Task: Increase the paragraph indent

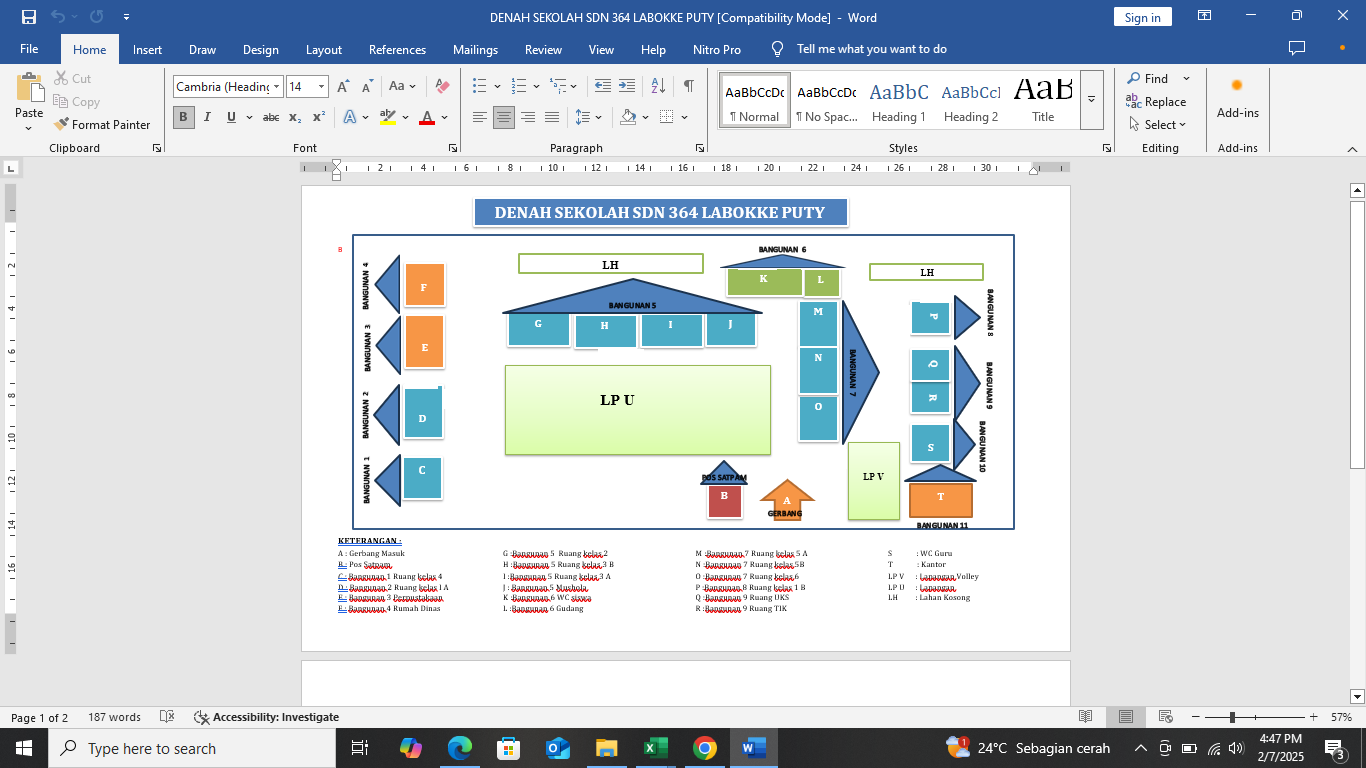Action: 627,87
